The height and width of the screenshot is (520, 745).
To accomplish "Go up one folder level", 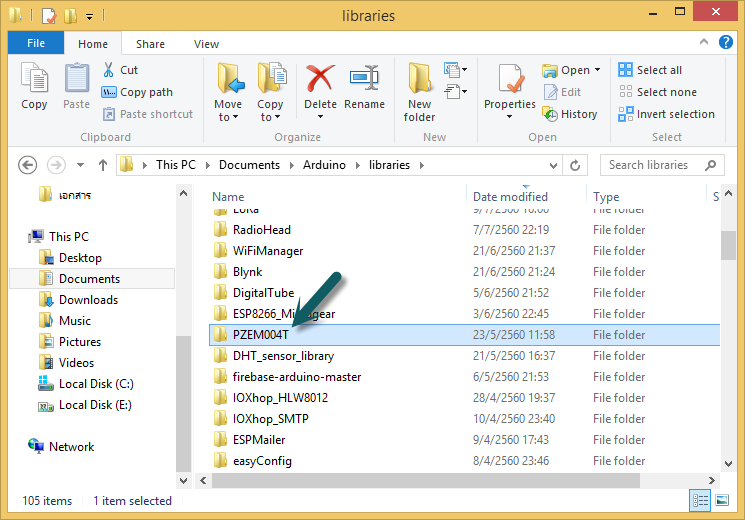I will pyautogui.click(x=103, y=165).
